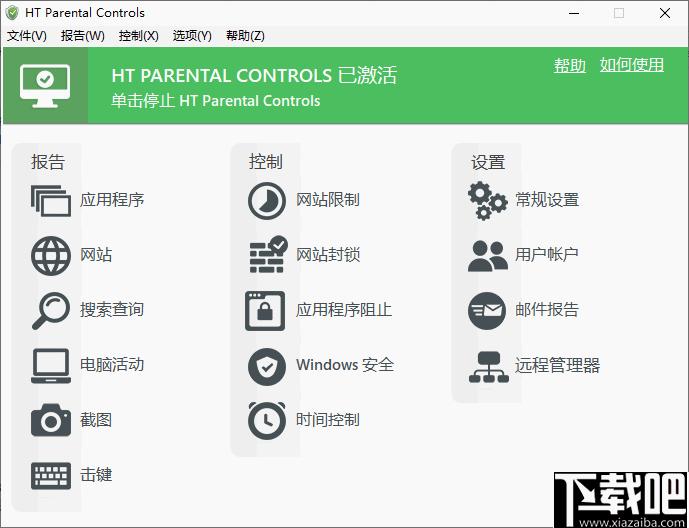Click the firewall icon for 网站封锁

click(268, 255)
